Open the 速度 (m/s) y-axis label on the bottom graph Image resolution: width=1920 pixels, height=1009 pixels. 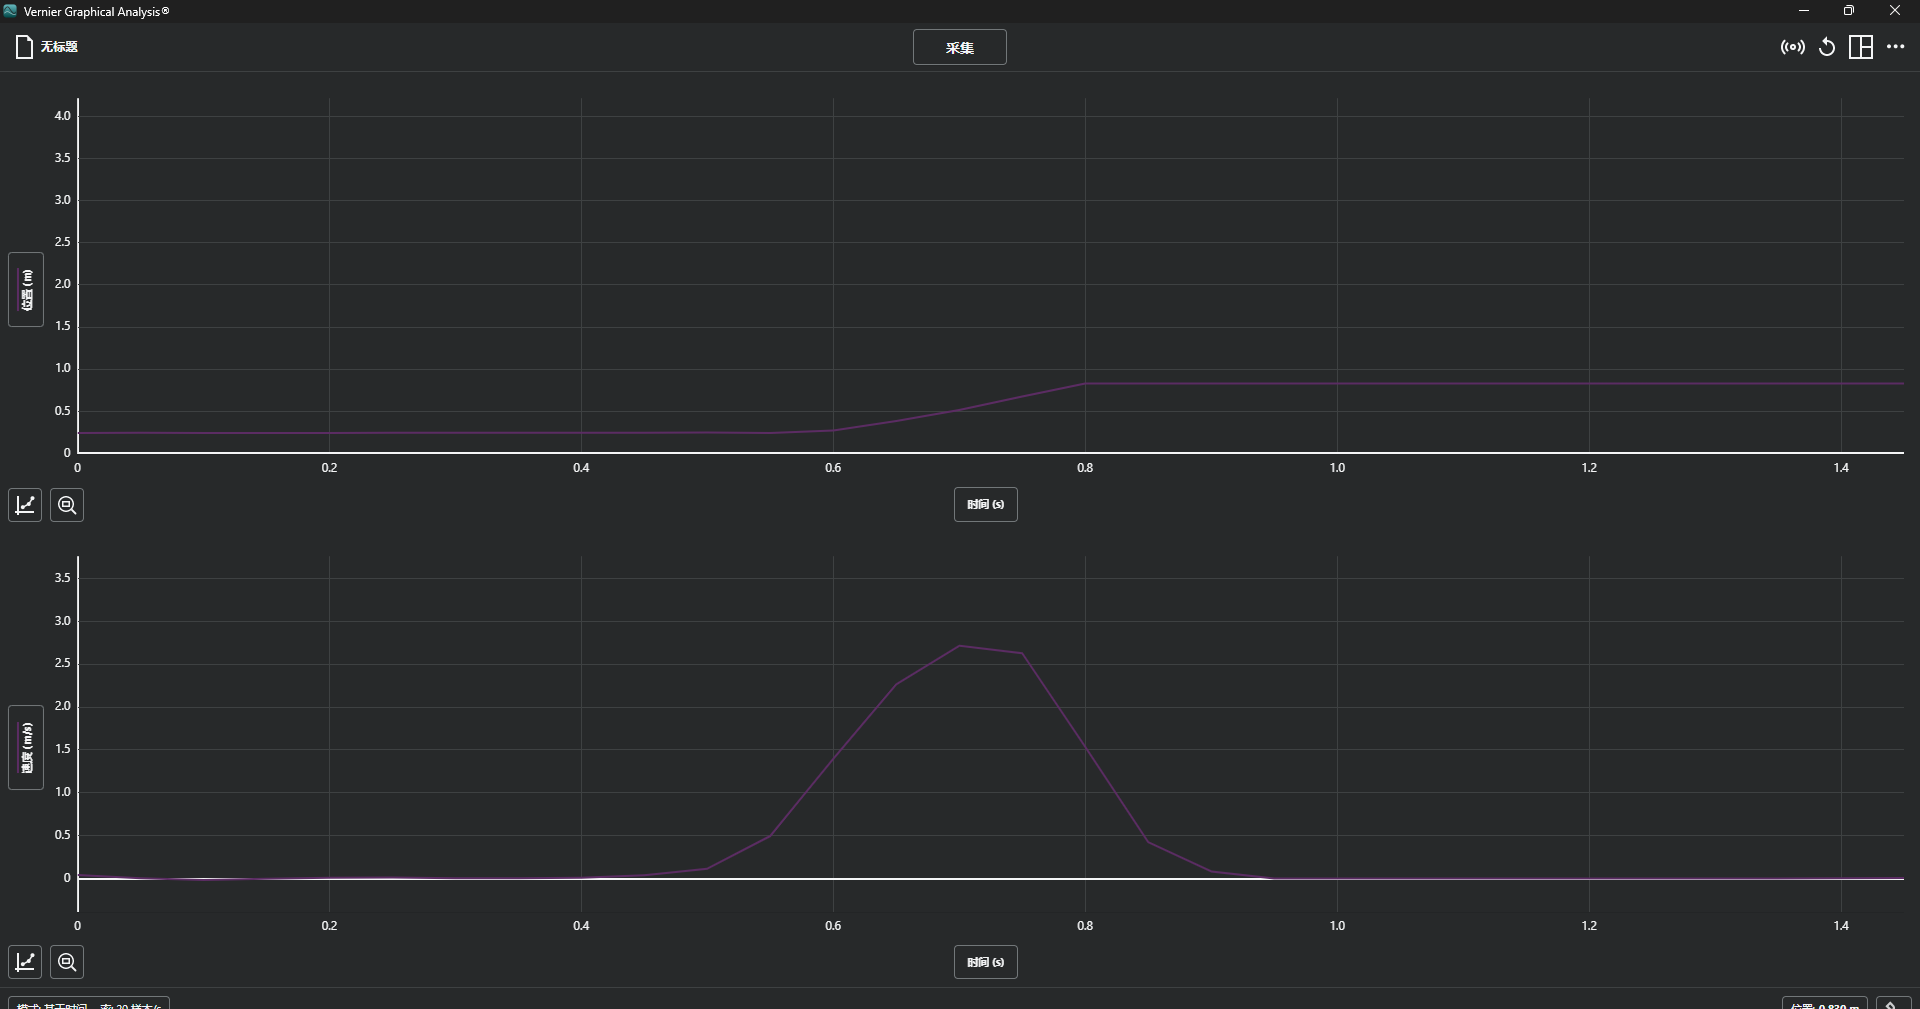tap(26, 747)
